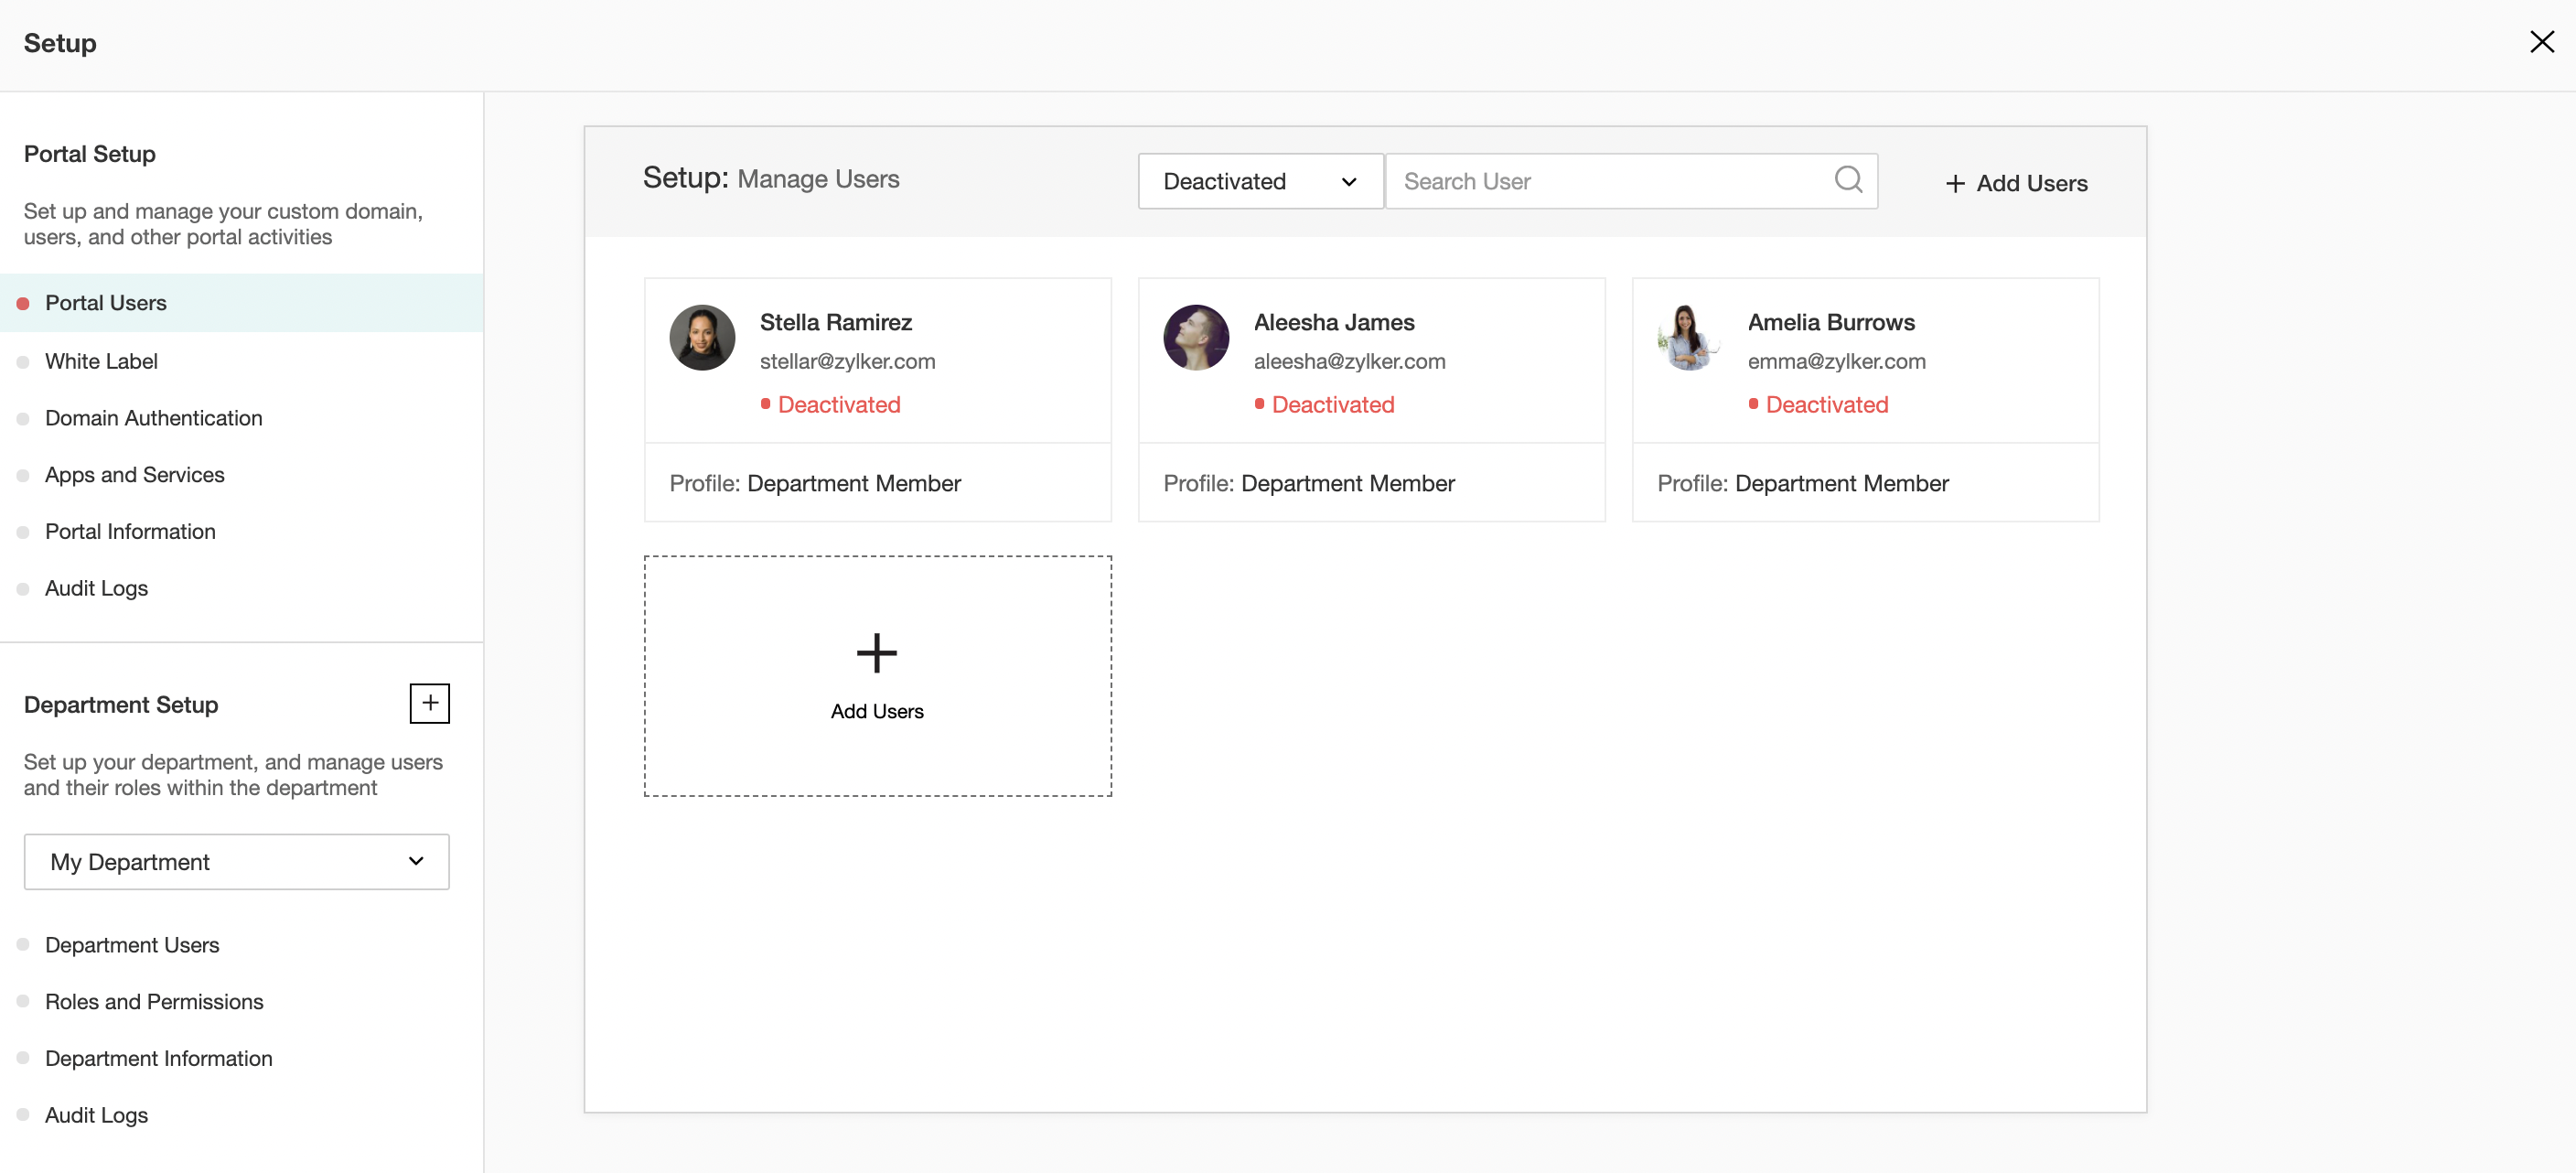Screen dimensions: 2576x1173
Task: Select Department Users in sidebar
Action: (x=131, y=945)
